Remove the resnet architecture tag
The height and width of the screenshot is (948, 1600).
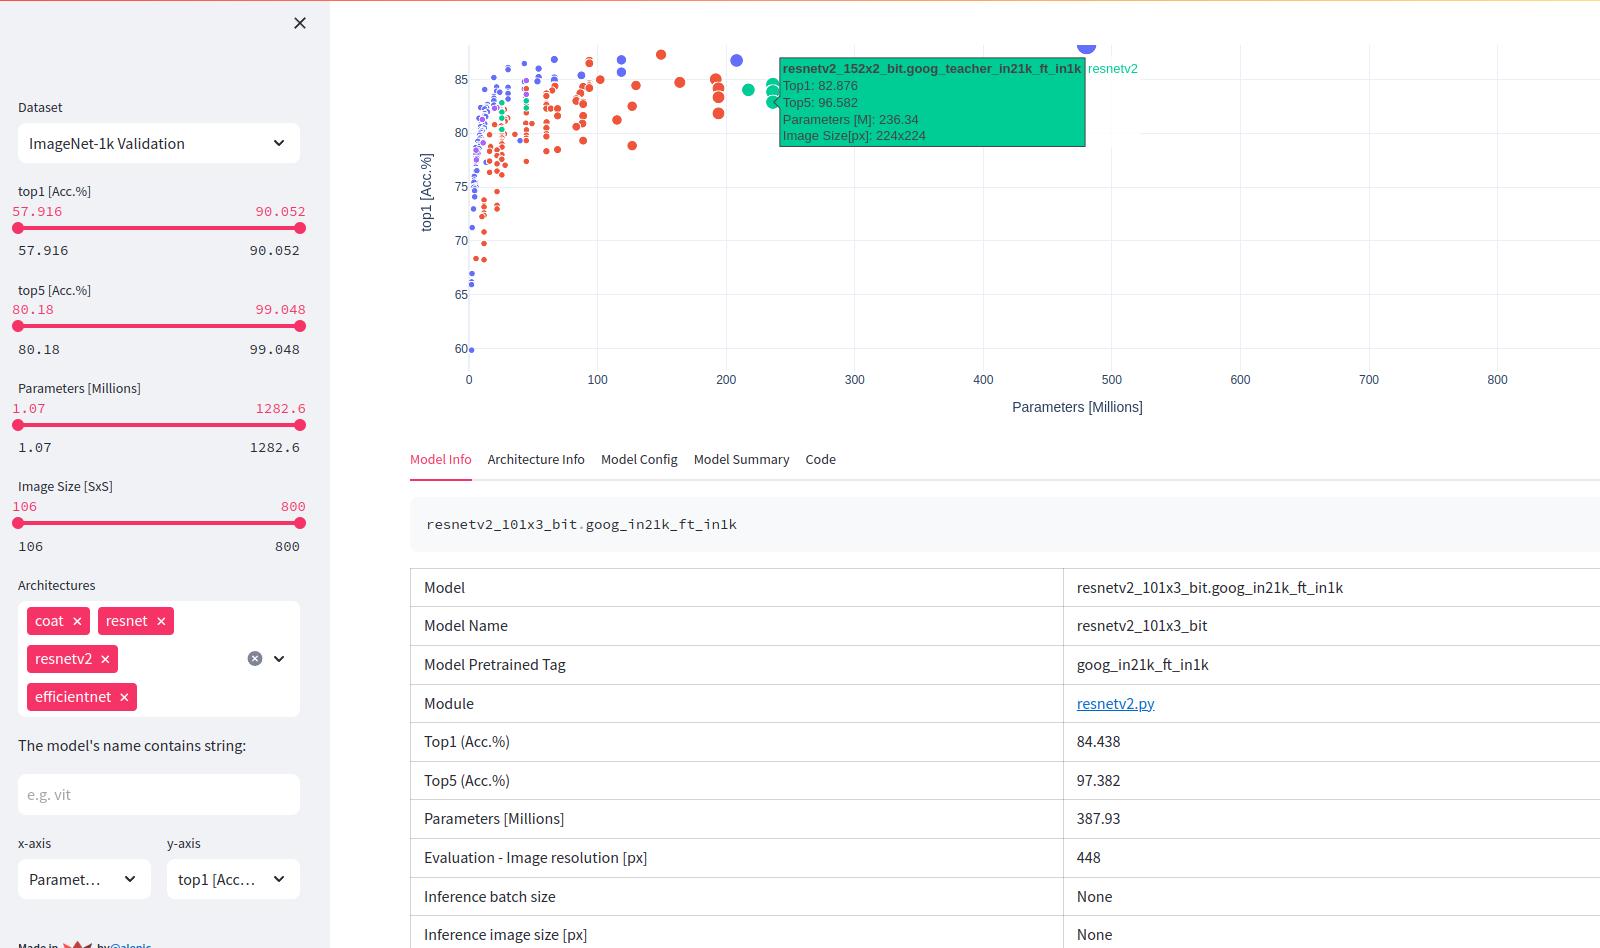[161, 621]
